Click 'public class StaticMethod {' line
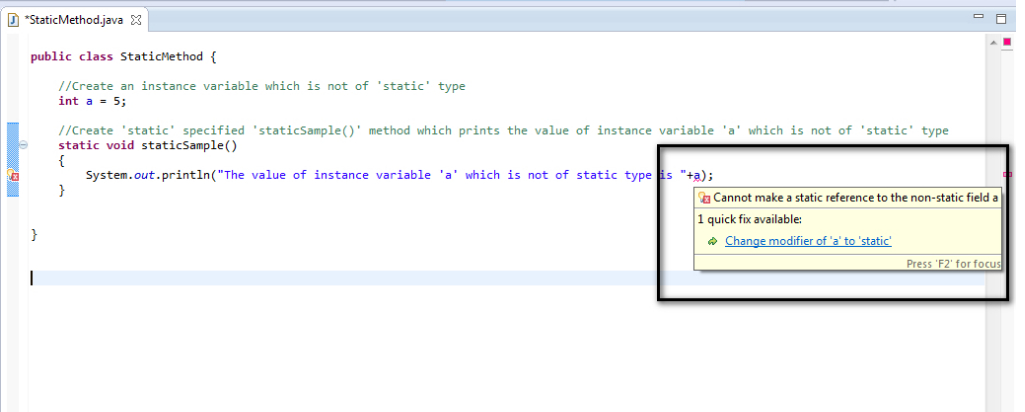Image resolution: width=1025 pixels, height=412 pixels. coord(124,57)
